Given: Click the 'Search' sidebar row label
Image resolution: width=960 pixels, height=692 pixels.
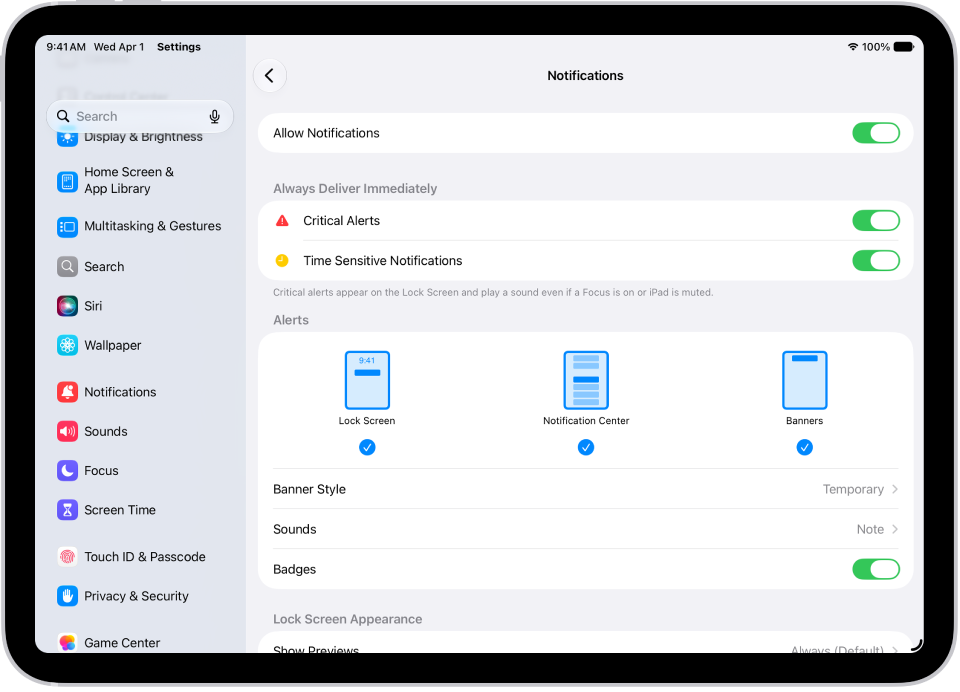Looking at the screenshot, I should click(x=104, y=266).
